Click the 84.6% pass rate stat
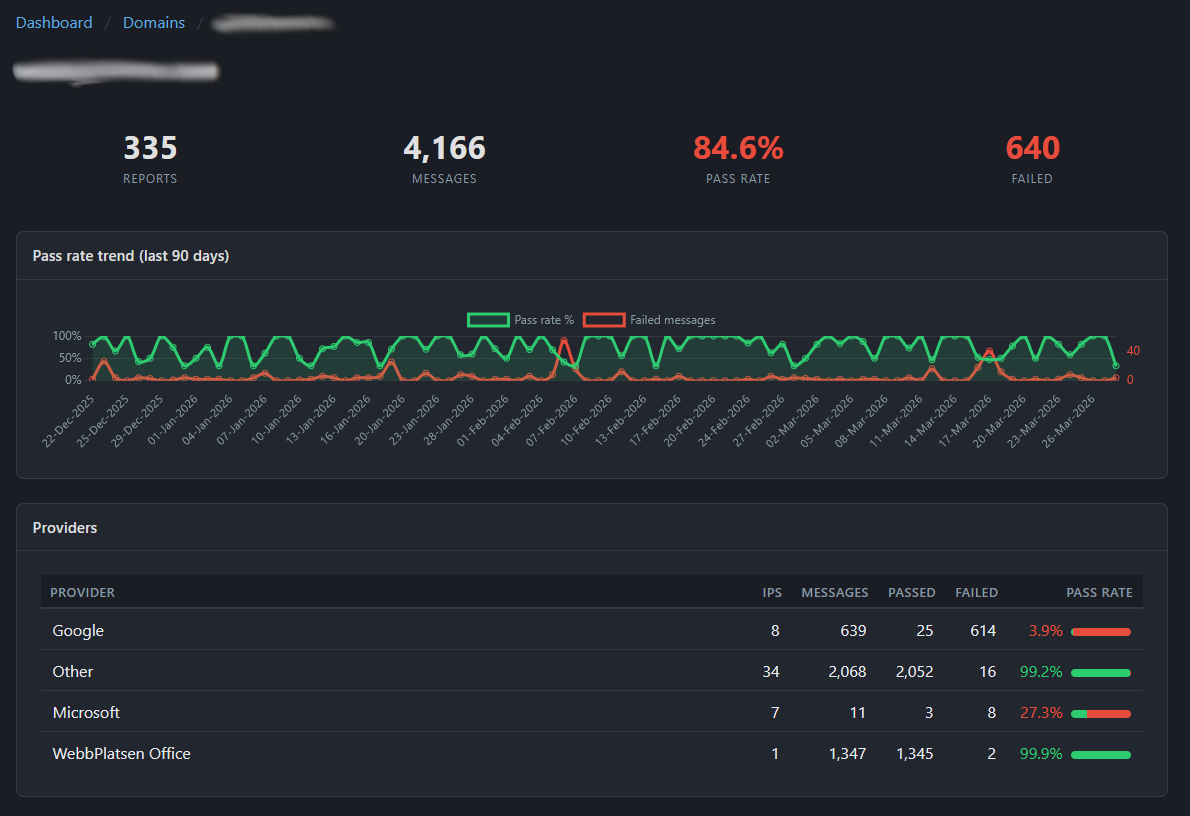1190x816 pixels. pos(738,149)
